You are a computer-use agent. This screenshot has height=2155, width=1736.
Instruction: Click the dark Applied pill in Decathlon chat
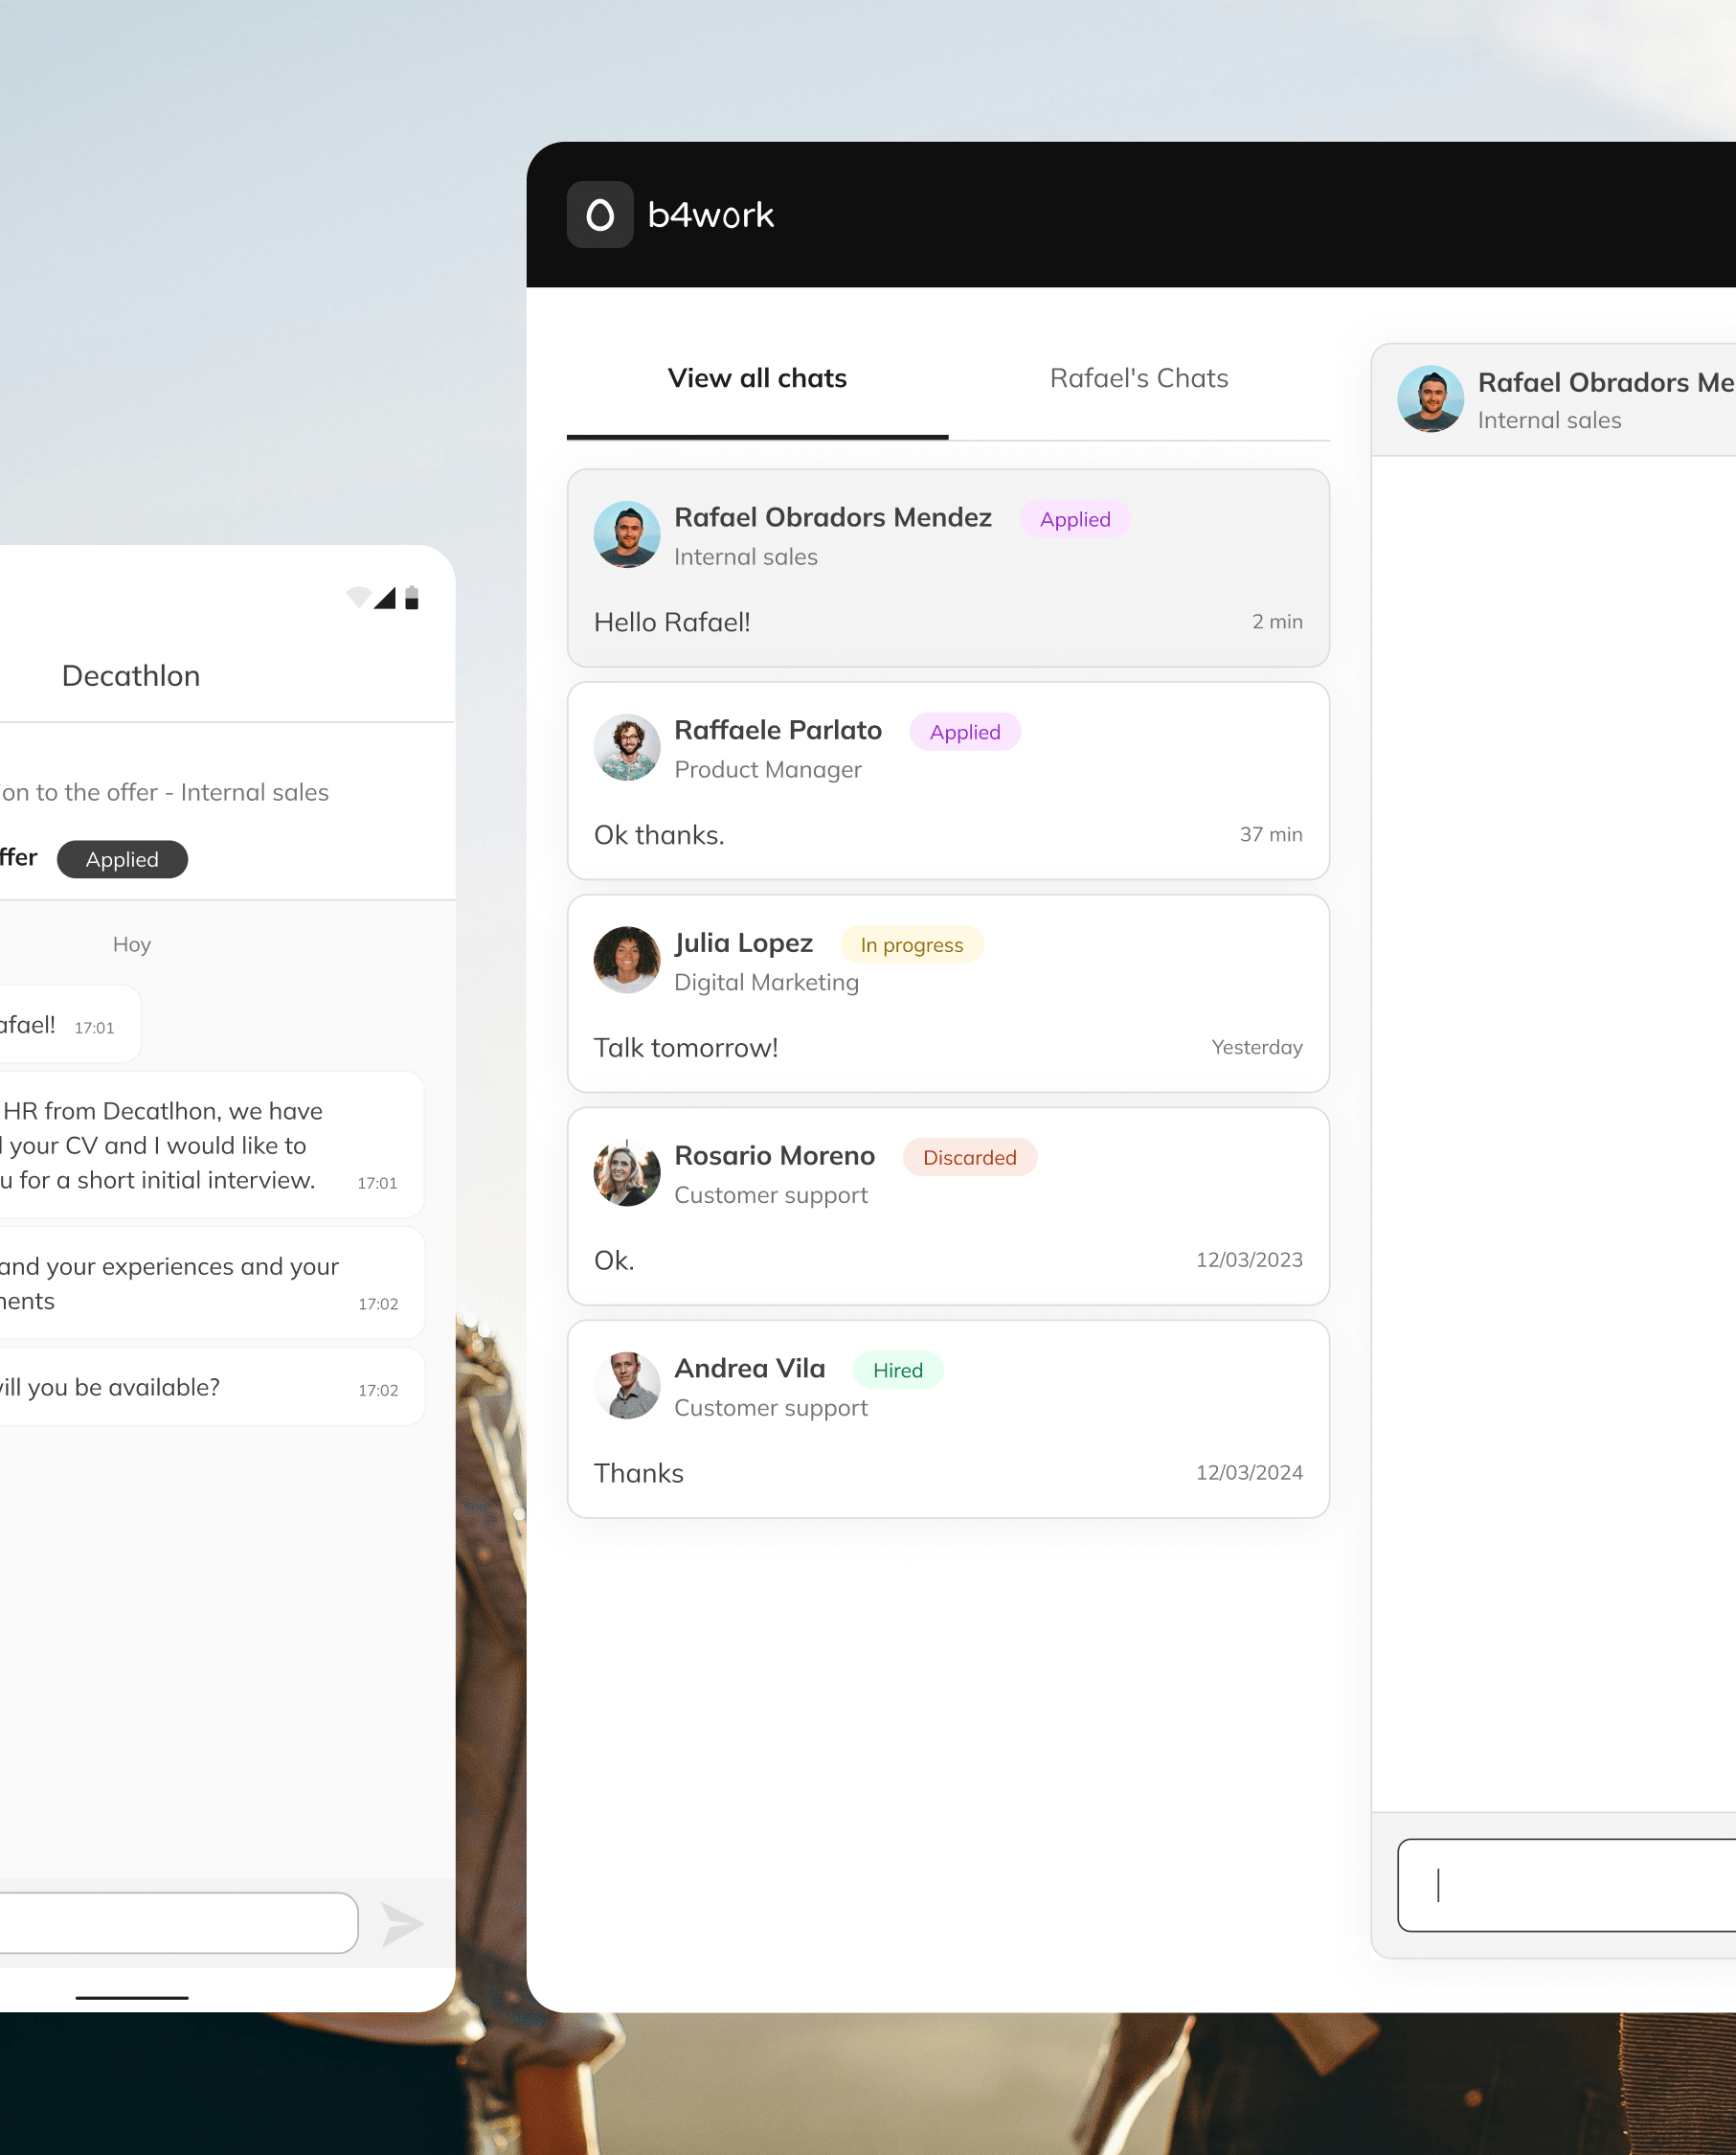tap(122, 859)
